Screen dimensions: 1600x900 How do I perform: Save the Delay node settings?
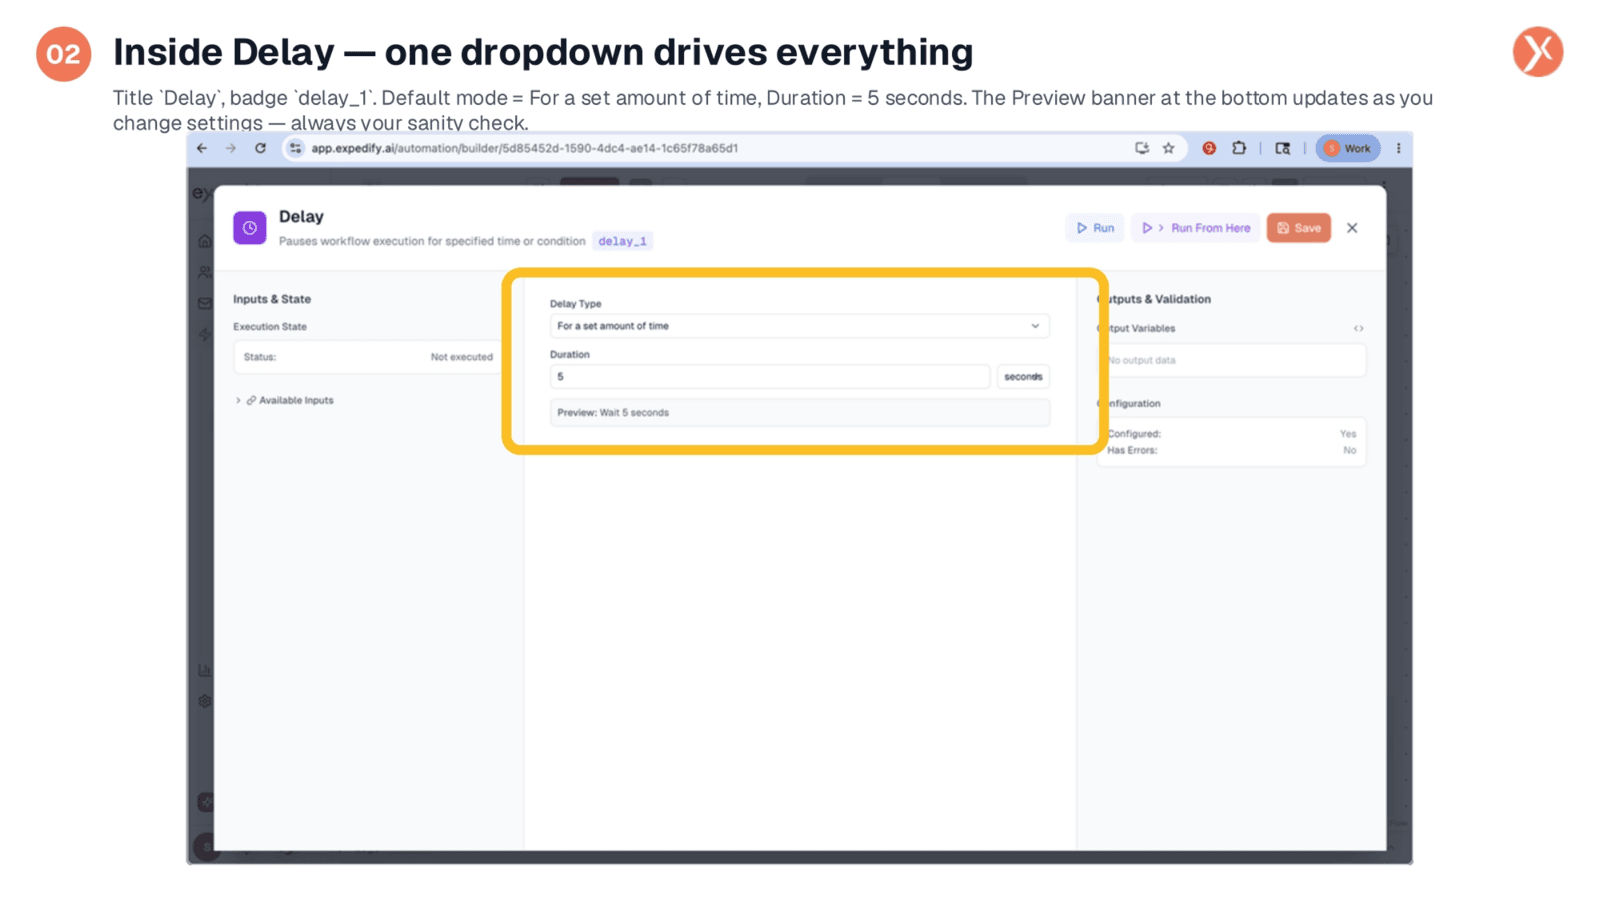(x=1299, y=228)
